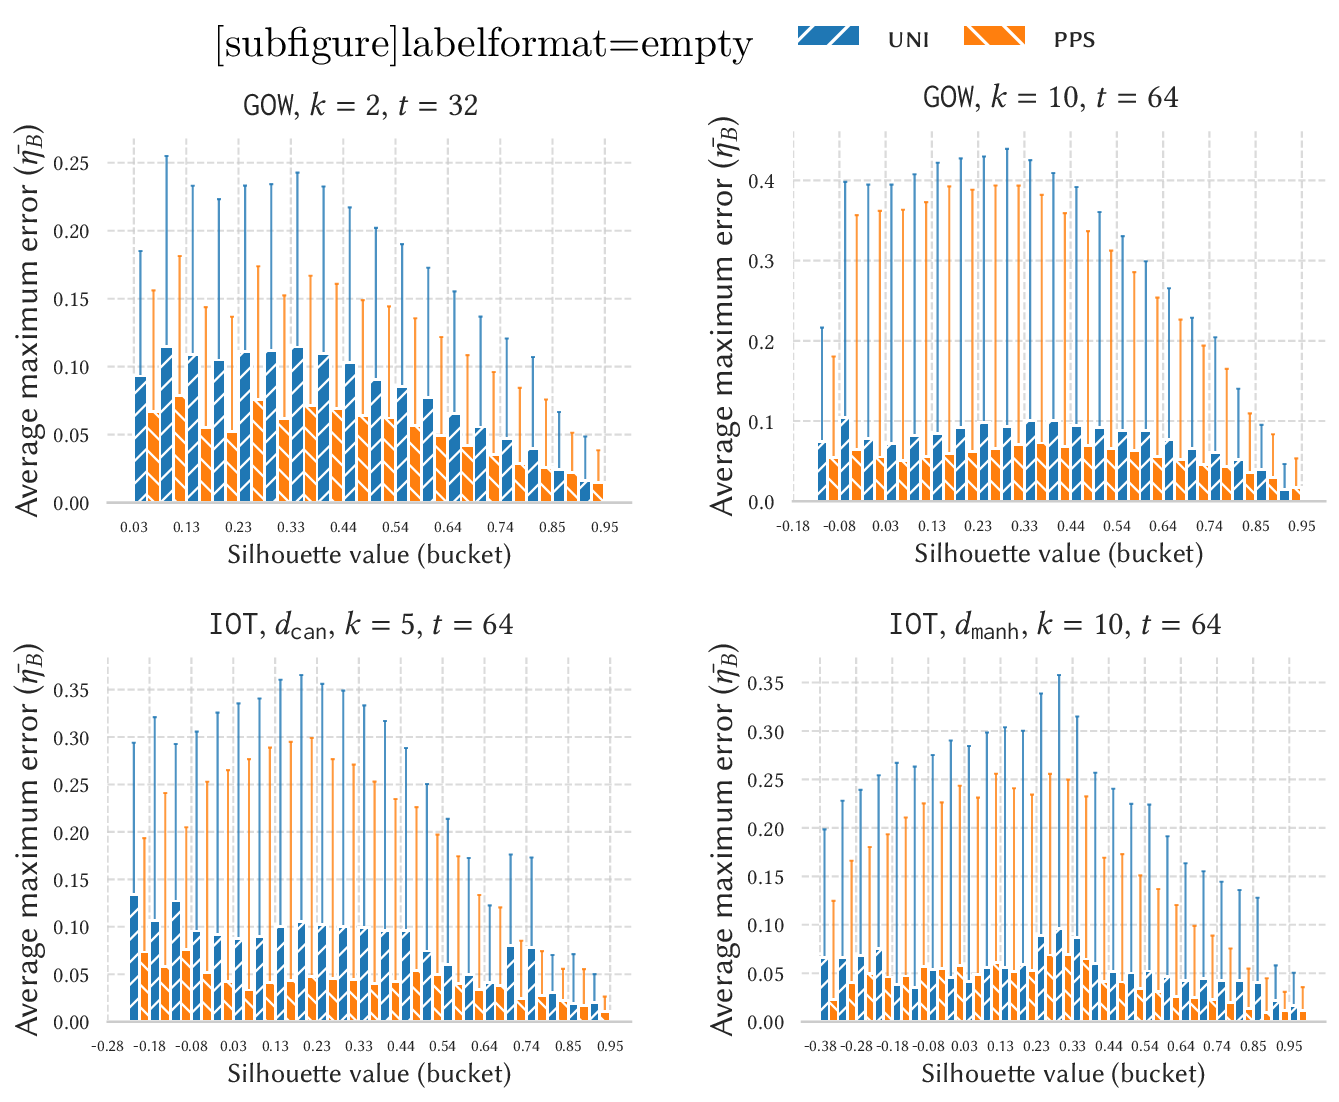Click the 0.05 y-tick in GOW k = 2 chart

coord(73,435)
